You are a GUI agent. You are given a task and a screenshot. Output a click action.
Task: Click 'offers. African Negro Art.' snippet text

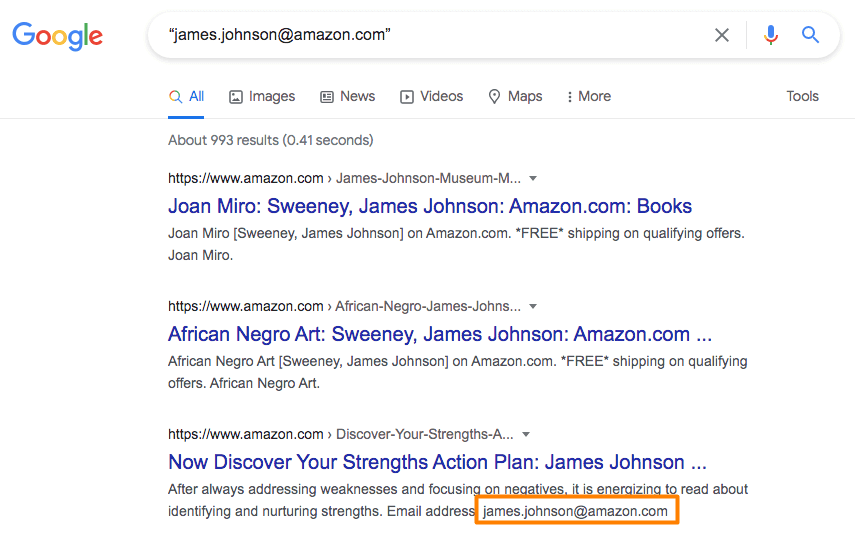(x=244, y=383)
